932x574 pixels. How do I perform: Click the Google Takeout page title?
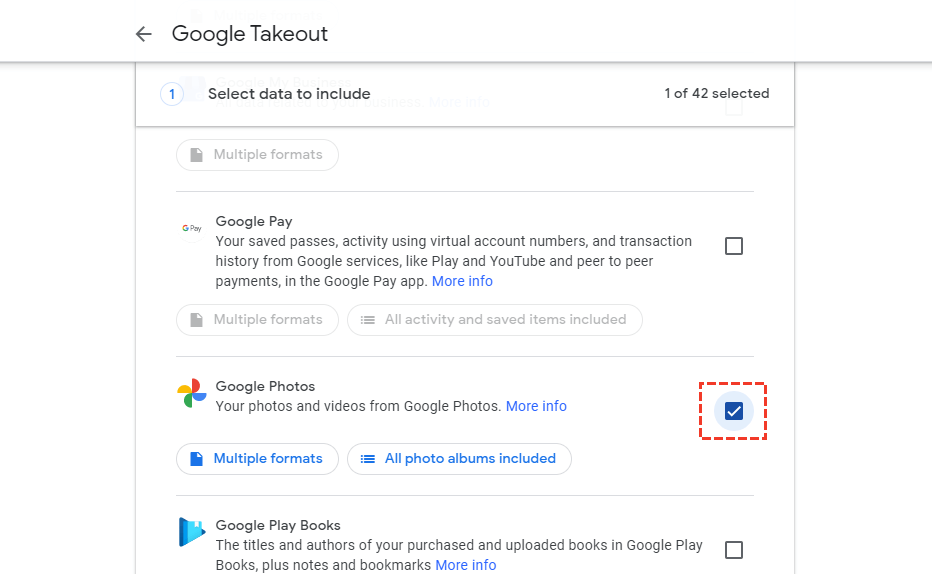(x=250, y=34)
